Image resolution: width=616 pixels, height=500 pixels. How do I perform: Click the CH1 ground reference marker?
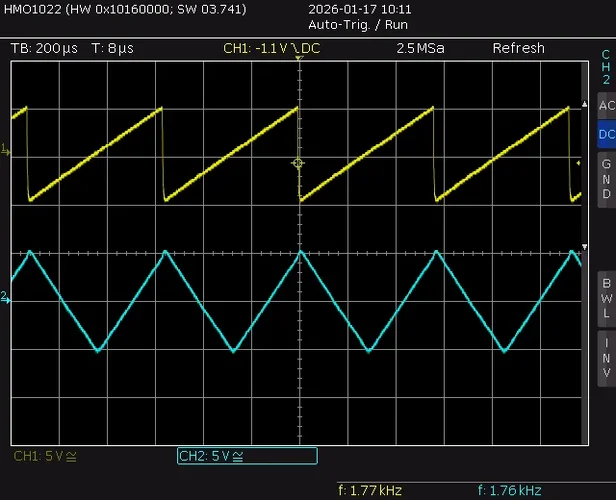point(6,150)
